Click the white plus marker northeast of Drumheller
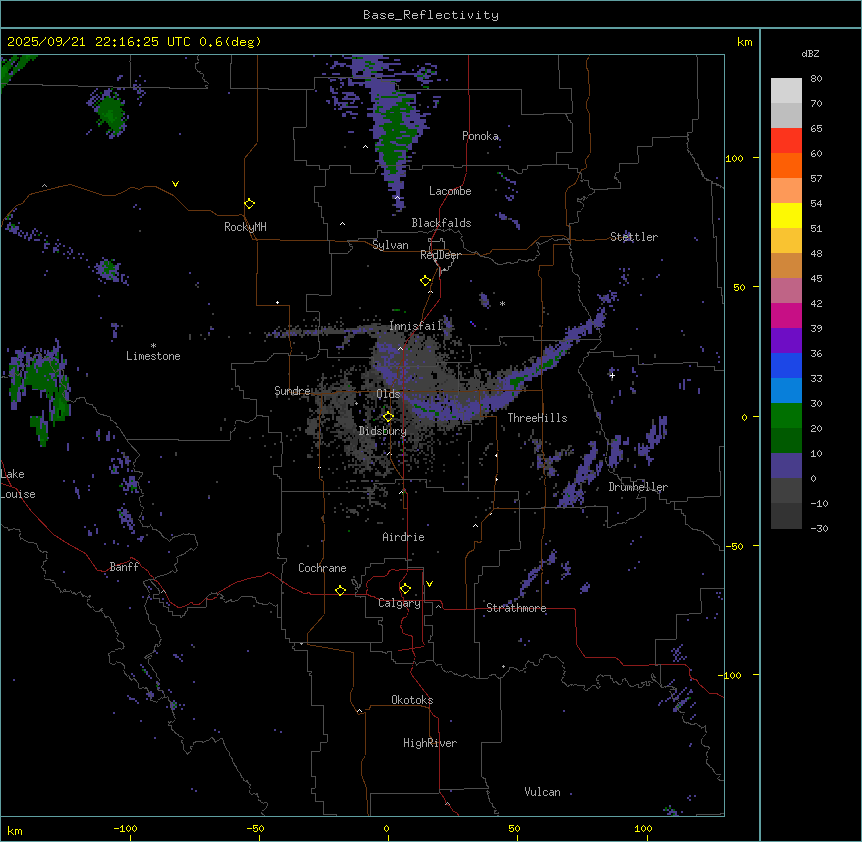 [612, 375]
